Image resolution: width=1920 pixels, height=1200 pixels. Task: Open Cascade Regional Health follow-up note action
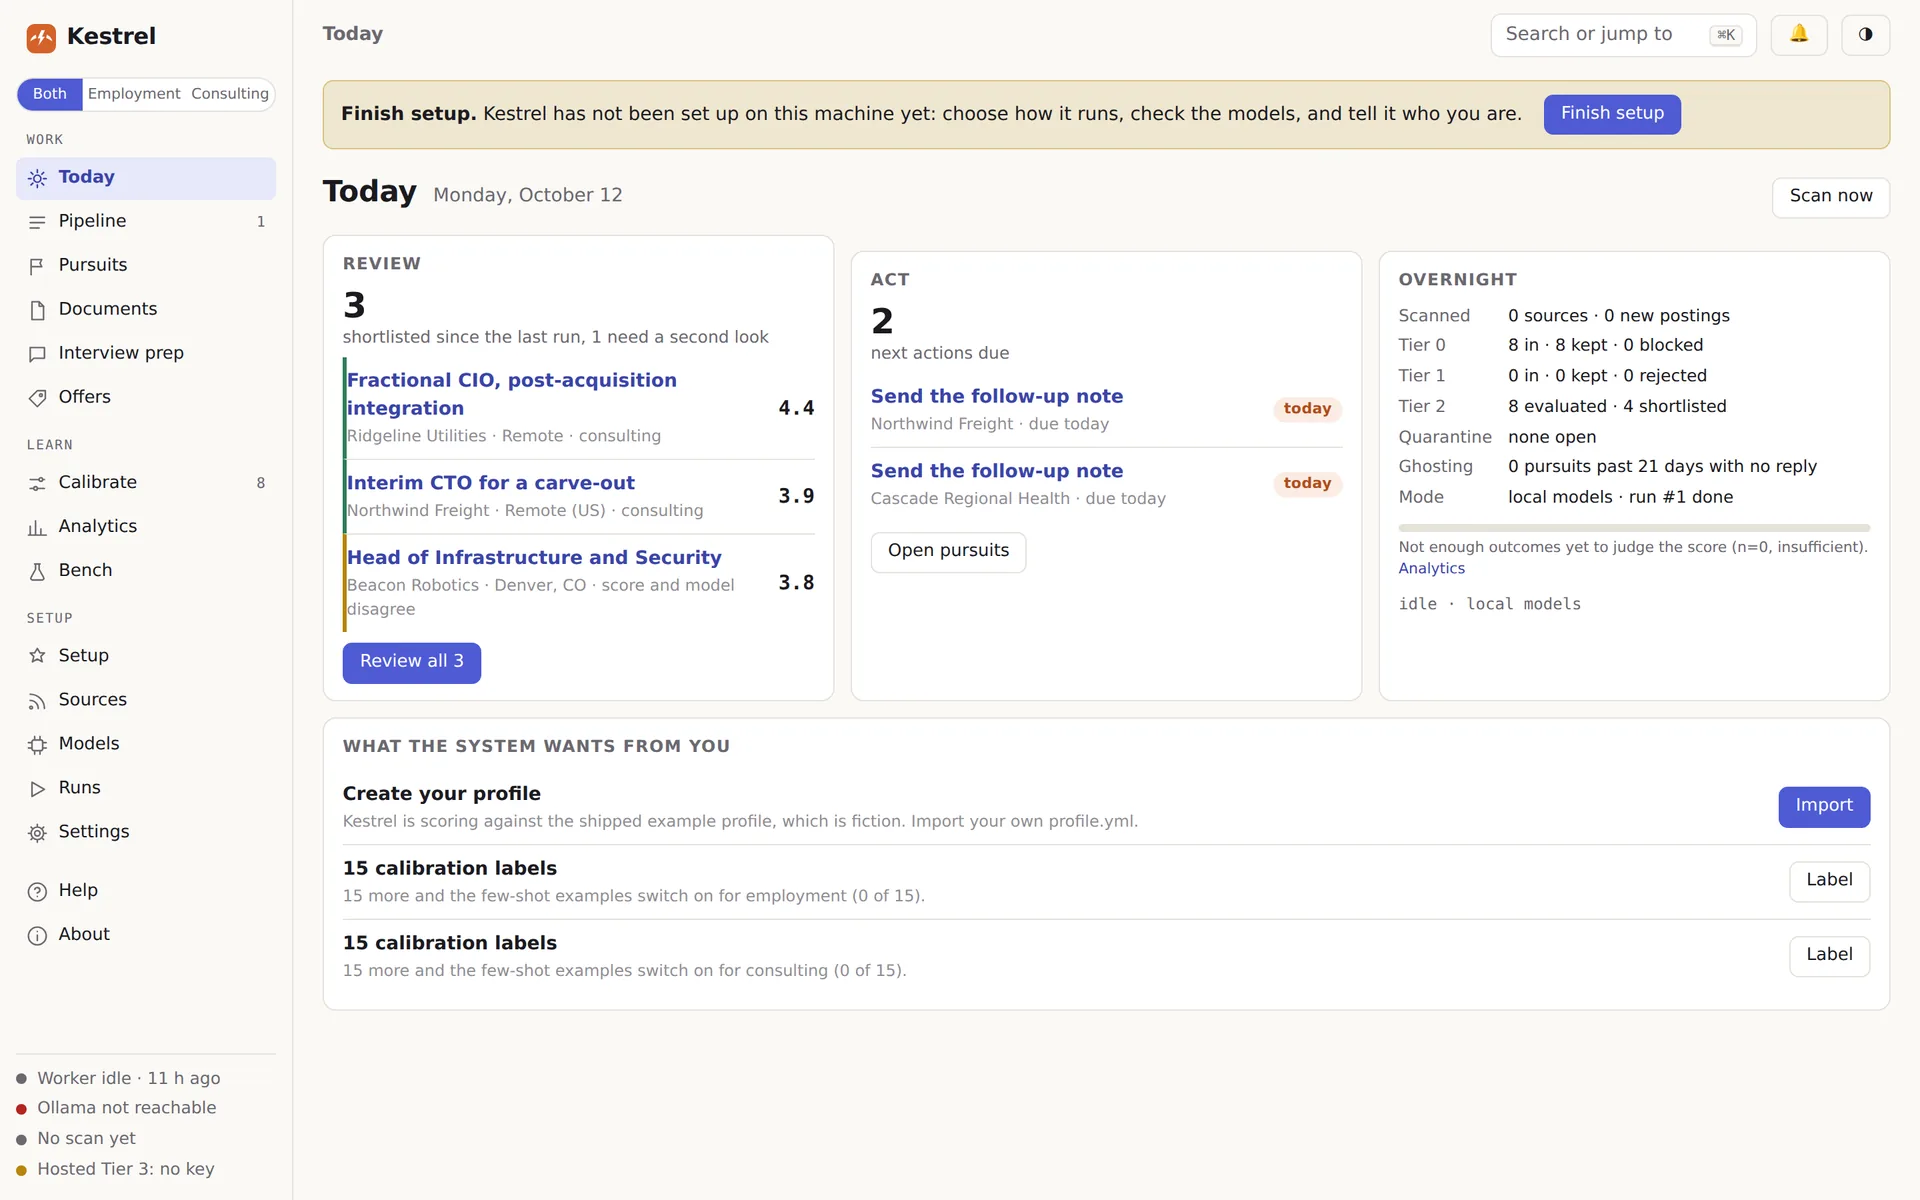point(996,471)
